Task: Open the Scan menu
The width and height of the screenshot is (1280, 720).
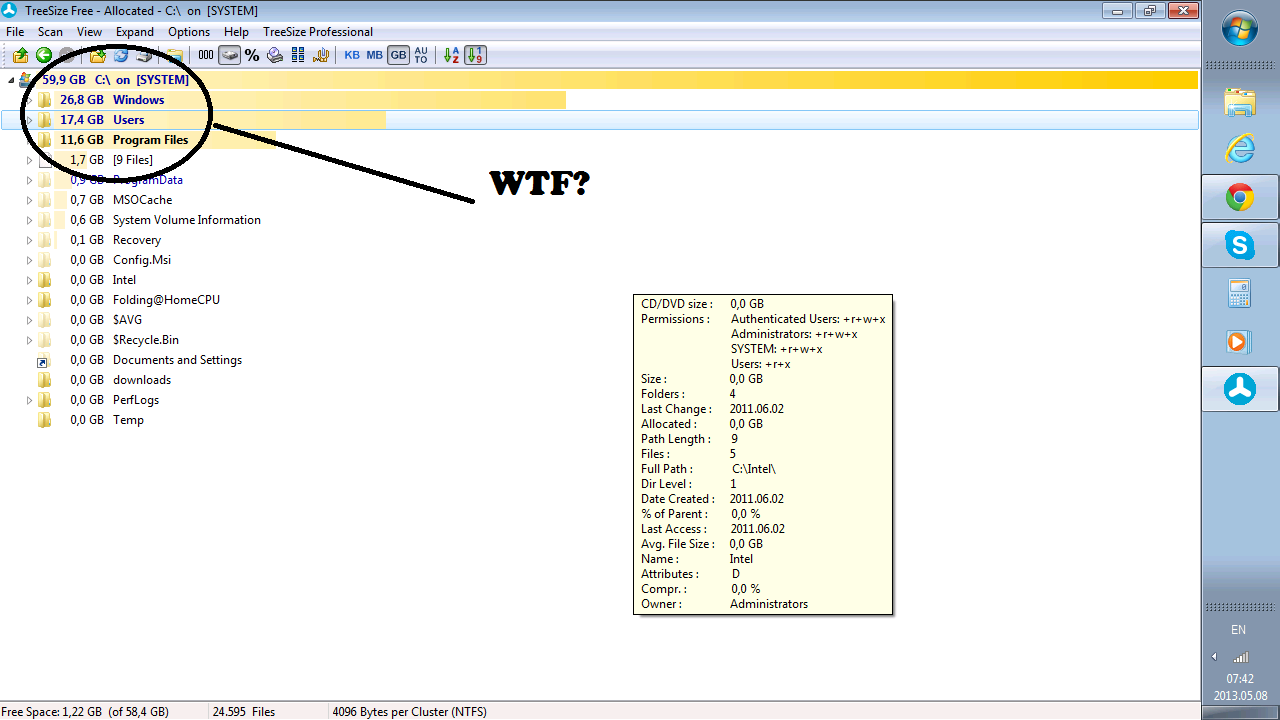Action: [50, 32]
